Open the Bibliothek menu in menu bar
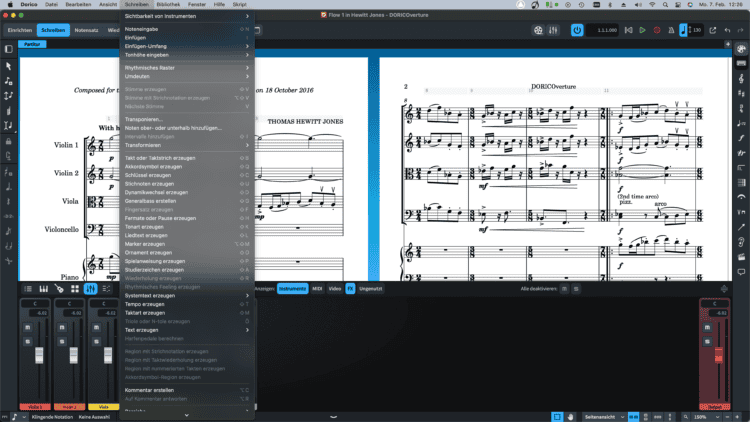 [x=168, y=4]
